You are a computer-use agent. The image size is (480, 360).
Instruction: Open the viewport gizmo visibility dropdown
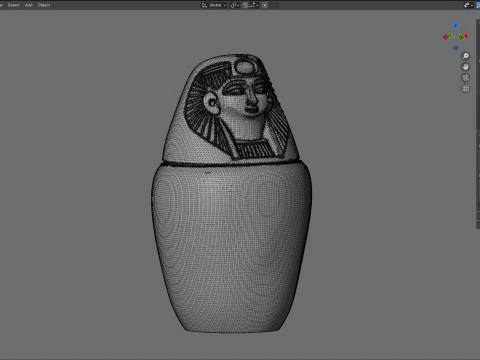(468, 5)
